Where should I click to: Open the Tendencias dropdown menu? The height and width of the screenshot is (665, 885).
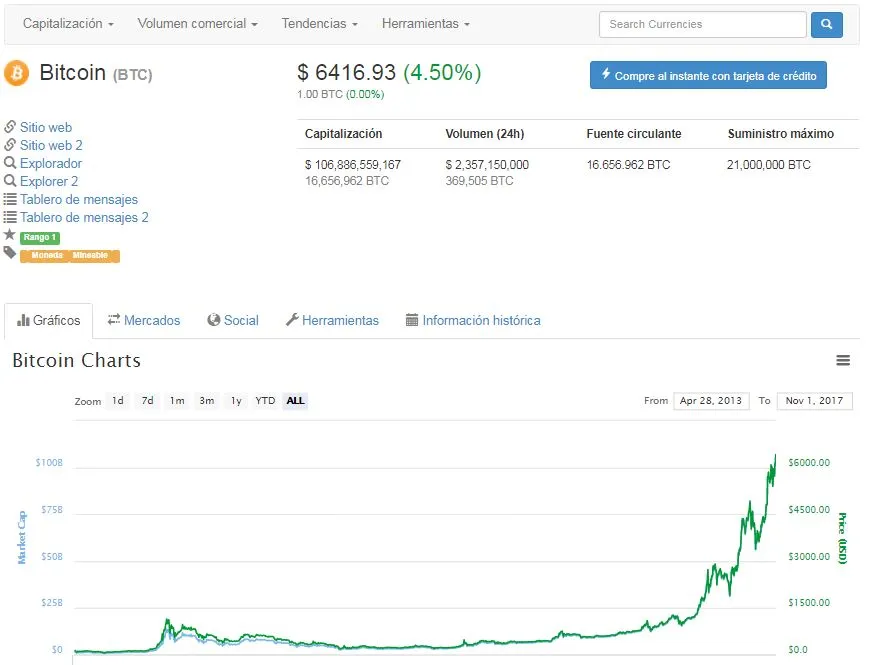319,24
